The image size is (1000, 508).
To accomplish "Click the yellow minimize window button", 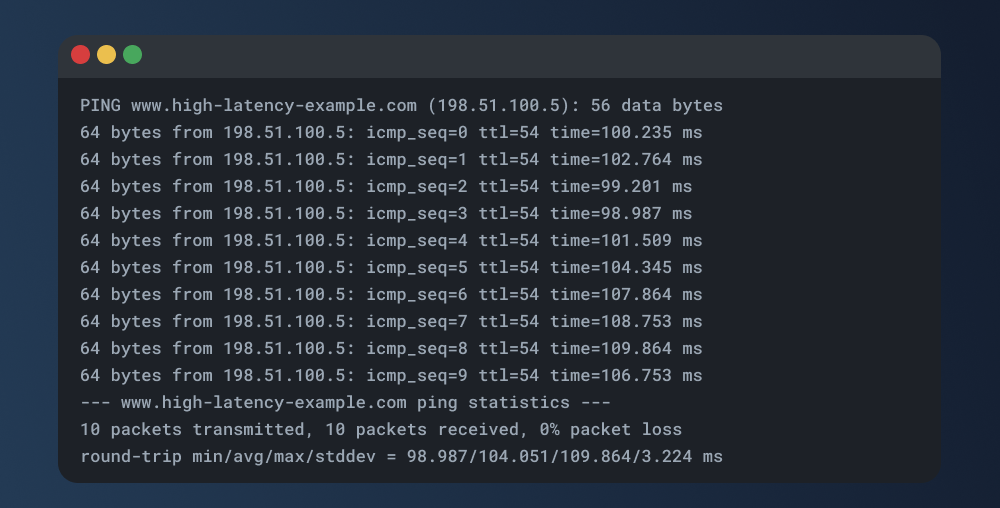I will [106, 55].
